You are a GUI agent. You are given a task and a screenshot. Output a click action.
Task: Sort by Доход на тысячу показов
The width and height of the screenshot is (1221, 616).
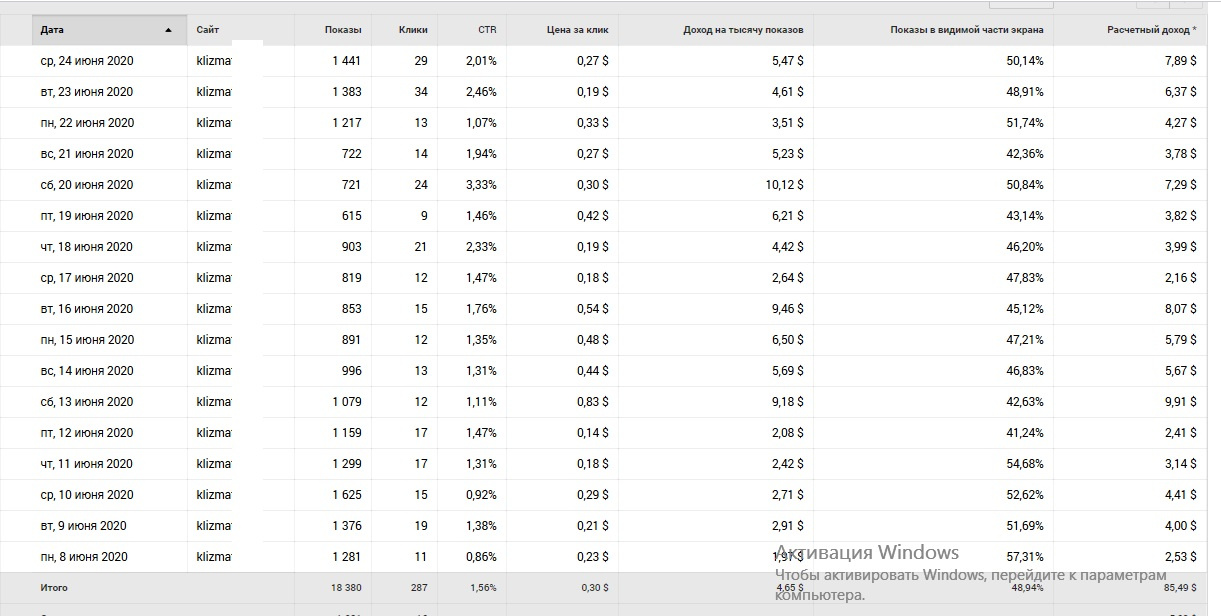(x=743, y=30)
